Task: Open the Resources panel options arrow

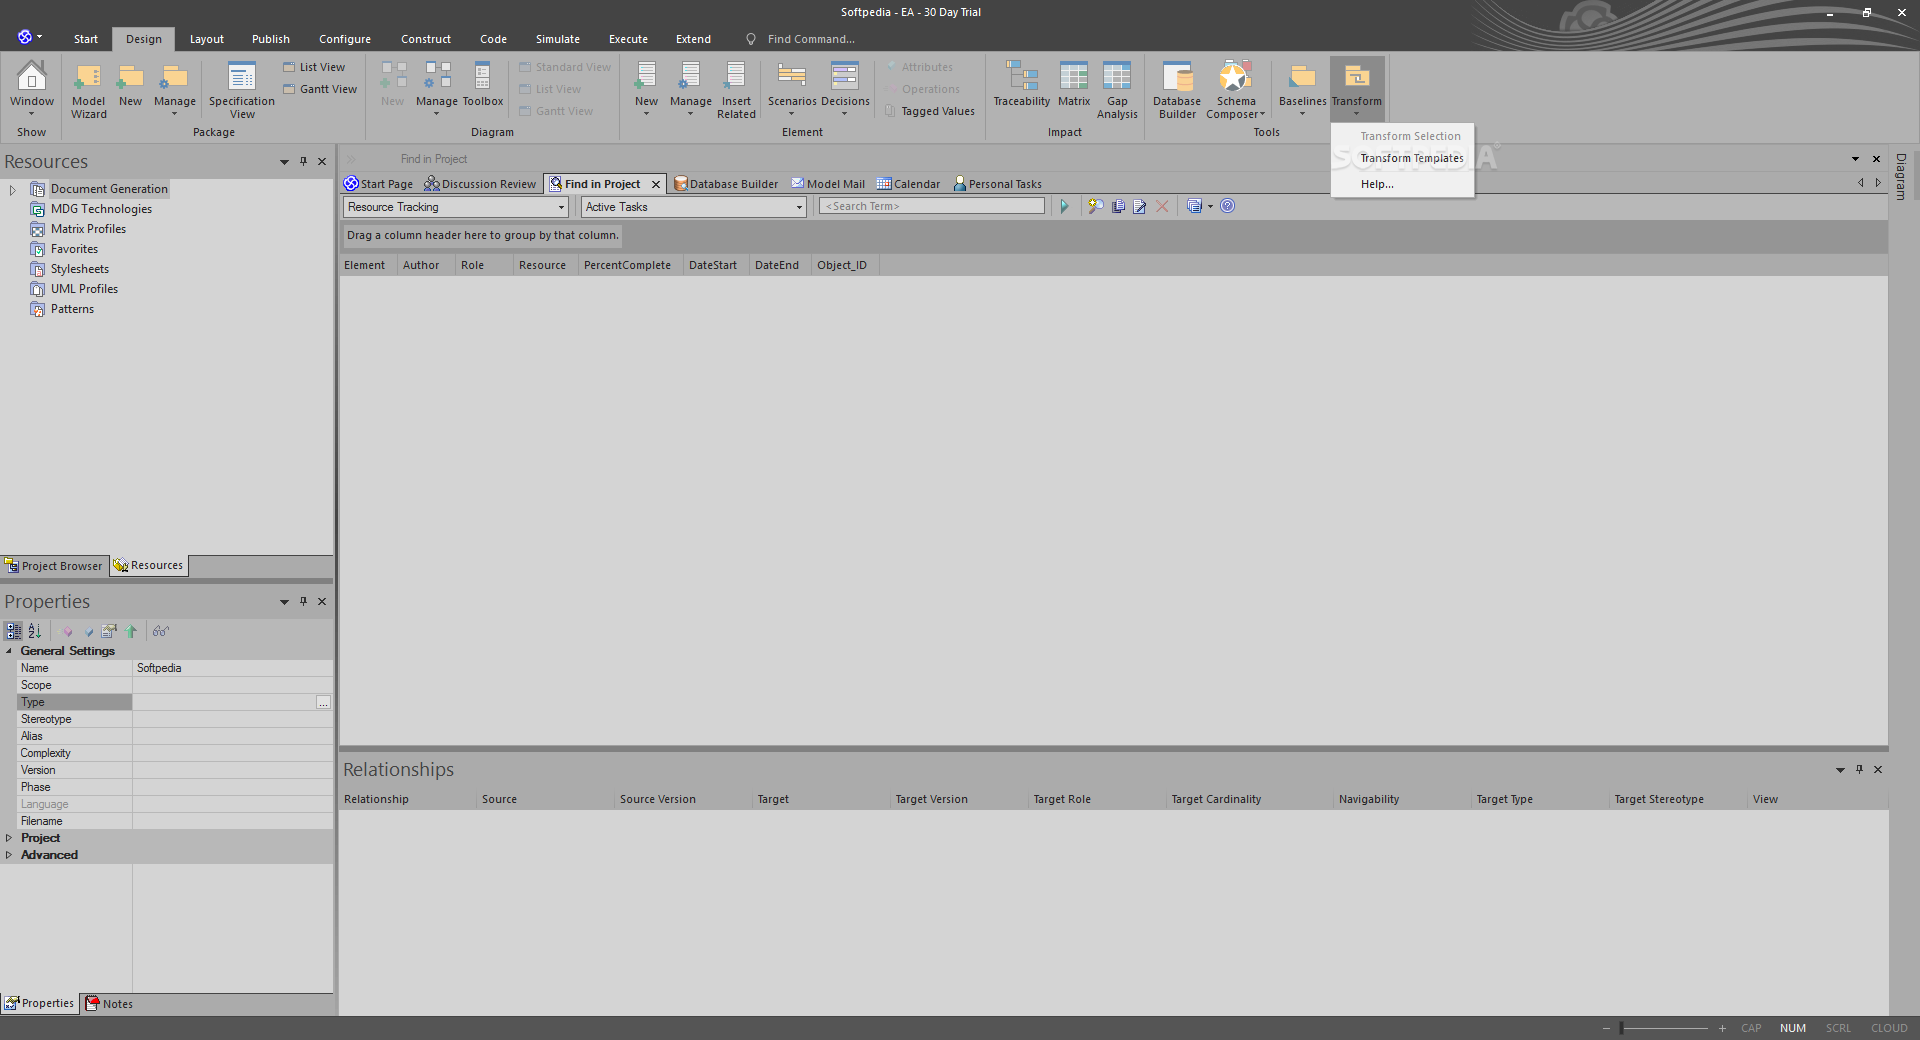Action: pyautogui.click(x=284, y=162)
